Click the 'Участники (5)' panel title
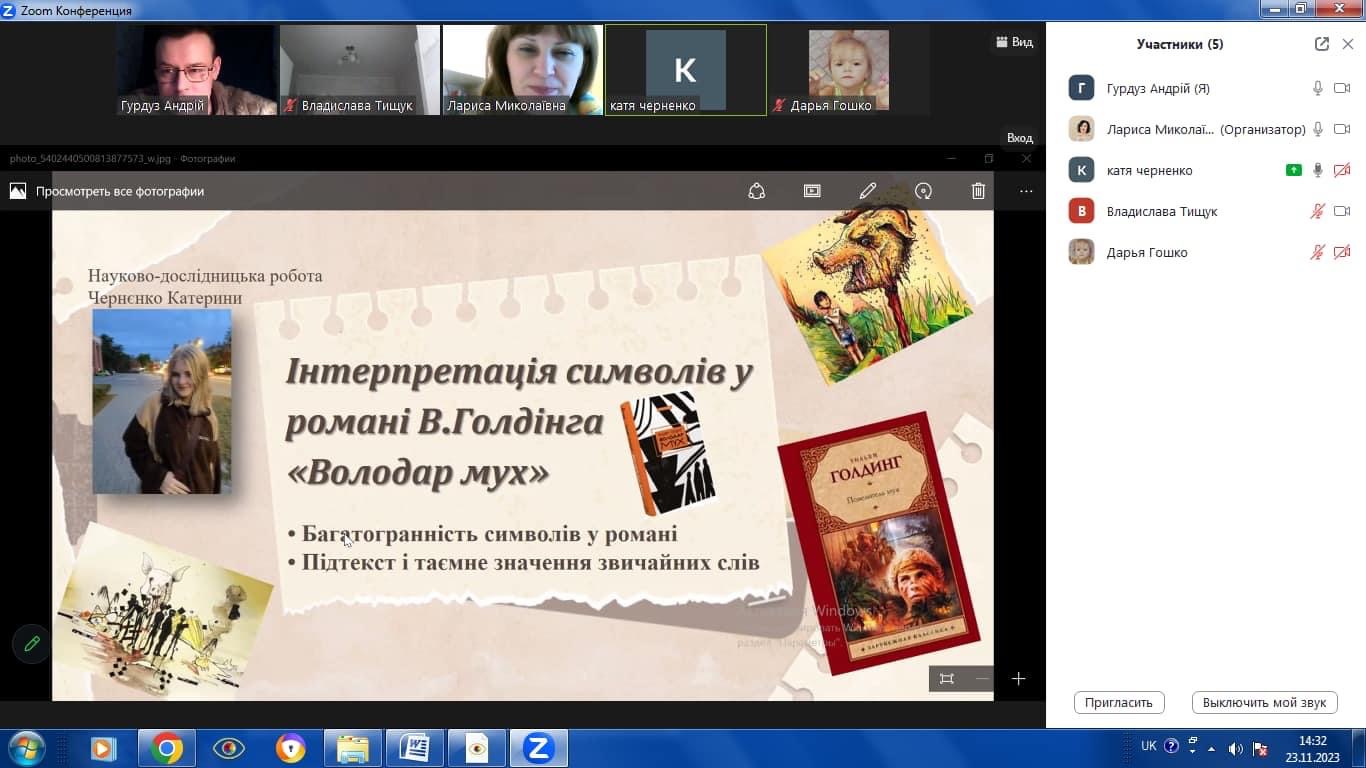Viewport: 1366px width, 768px height. pos(1180,44)
